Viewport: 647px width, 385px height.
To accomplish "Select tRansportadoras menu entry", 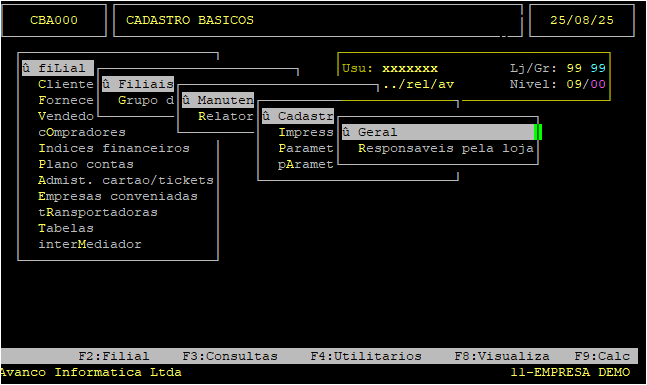I will [x=98, y=213].
